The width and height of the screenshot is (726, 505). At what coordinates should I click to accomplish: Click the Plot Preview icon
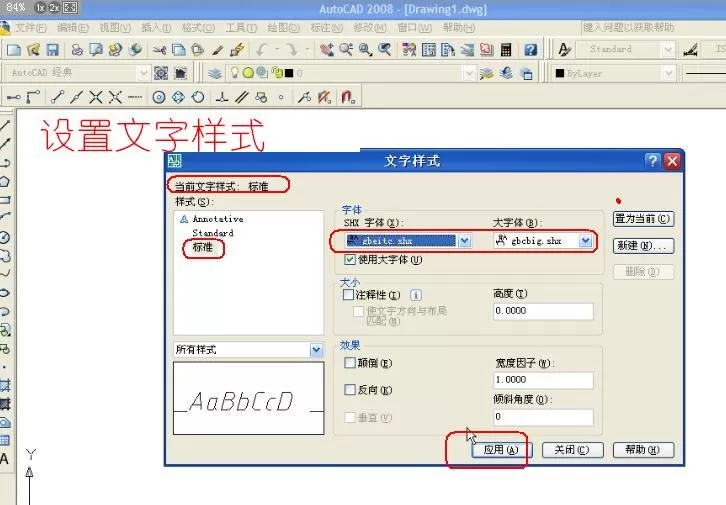pyautogui.click(x=96, y=50)
